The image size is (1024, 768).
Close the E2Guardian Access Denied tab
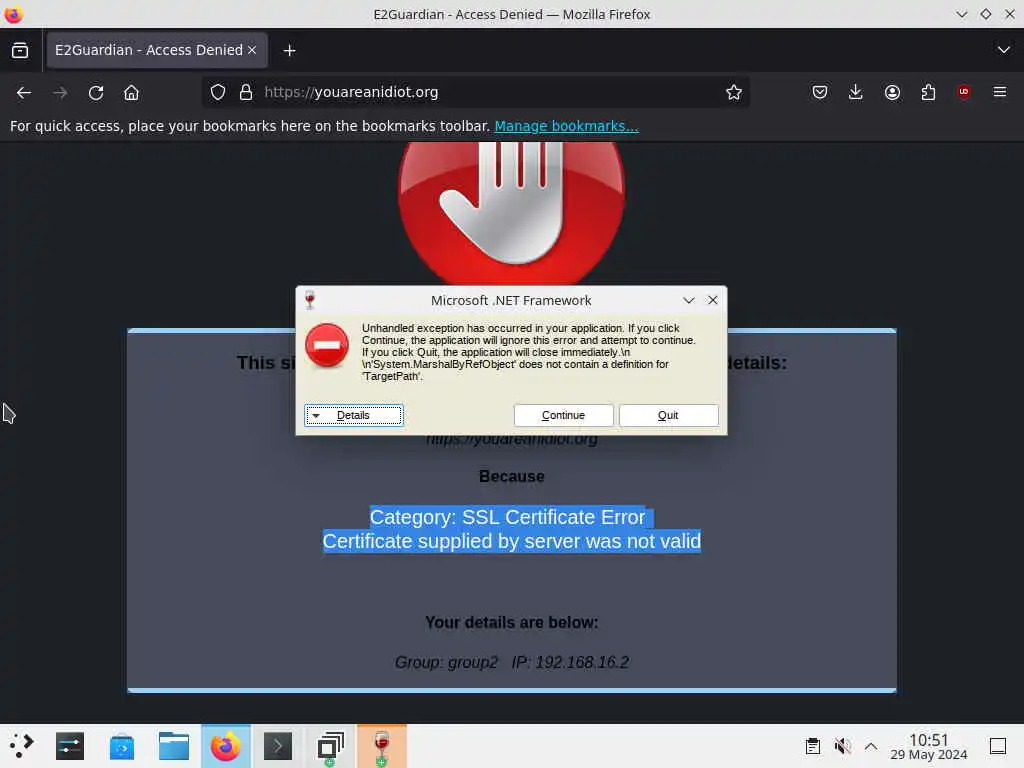click(x=252, y=50)
